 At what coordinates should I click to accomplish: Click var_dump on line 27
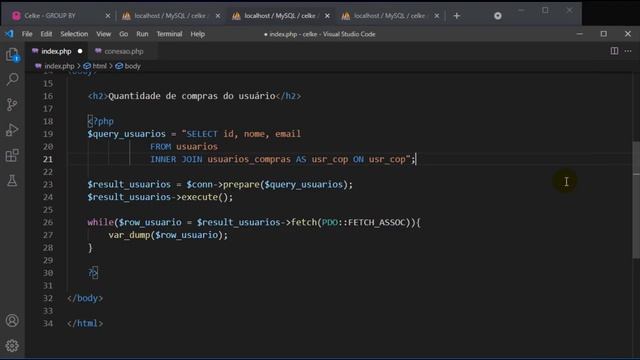(129, 235)
